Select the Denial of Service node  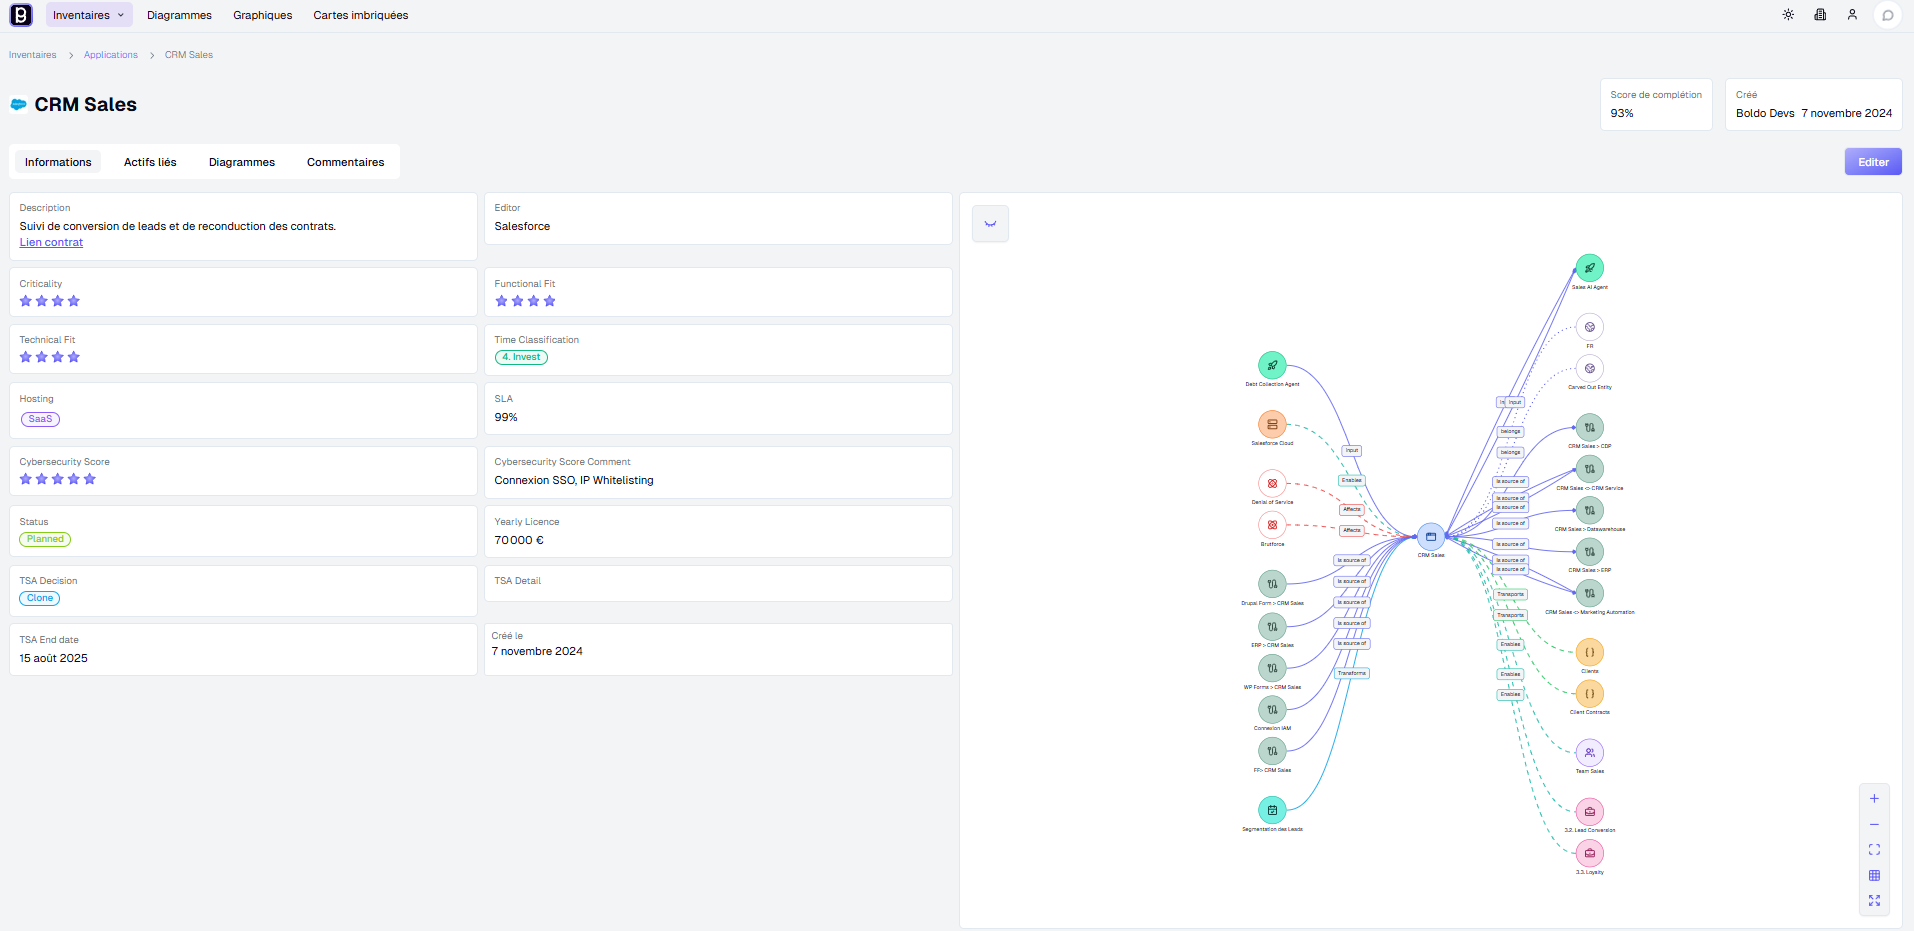[x=1272, y=483]
